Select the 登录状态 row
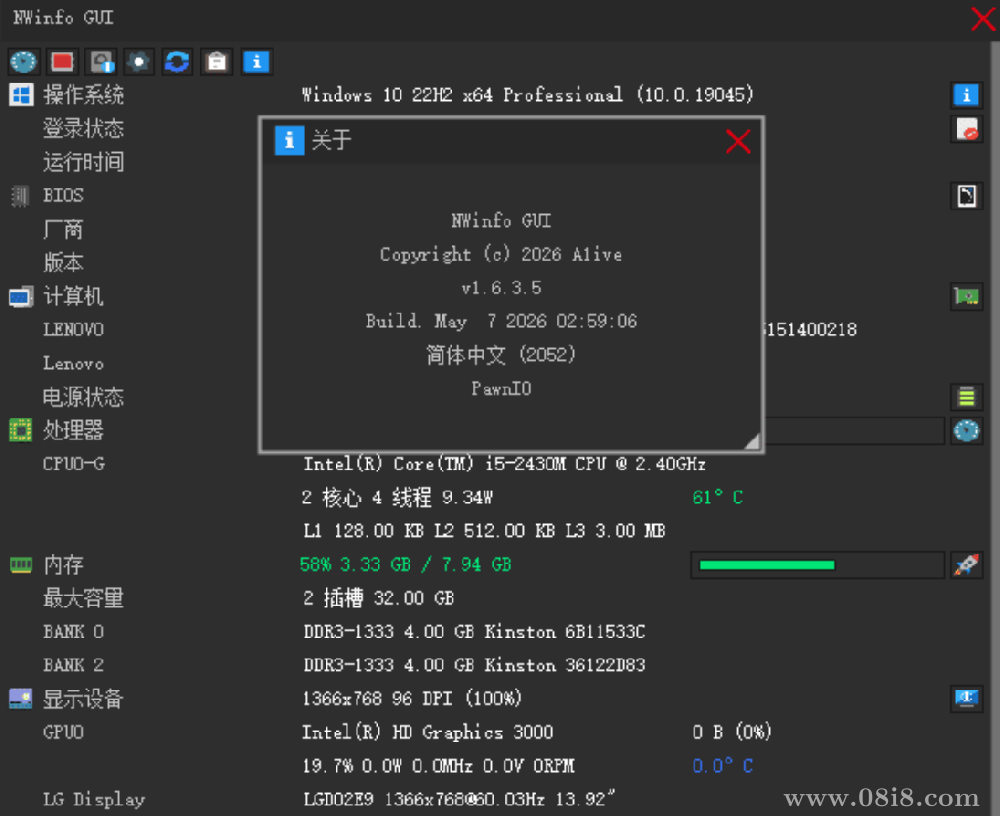This screenshot has width=1000, height=816. click(84, 129)
